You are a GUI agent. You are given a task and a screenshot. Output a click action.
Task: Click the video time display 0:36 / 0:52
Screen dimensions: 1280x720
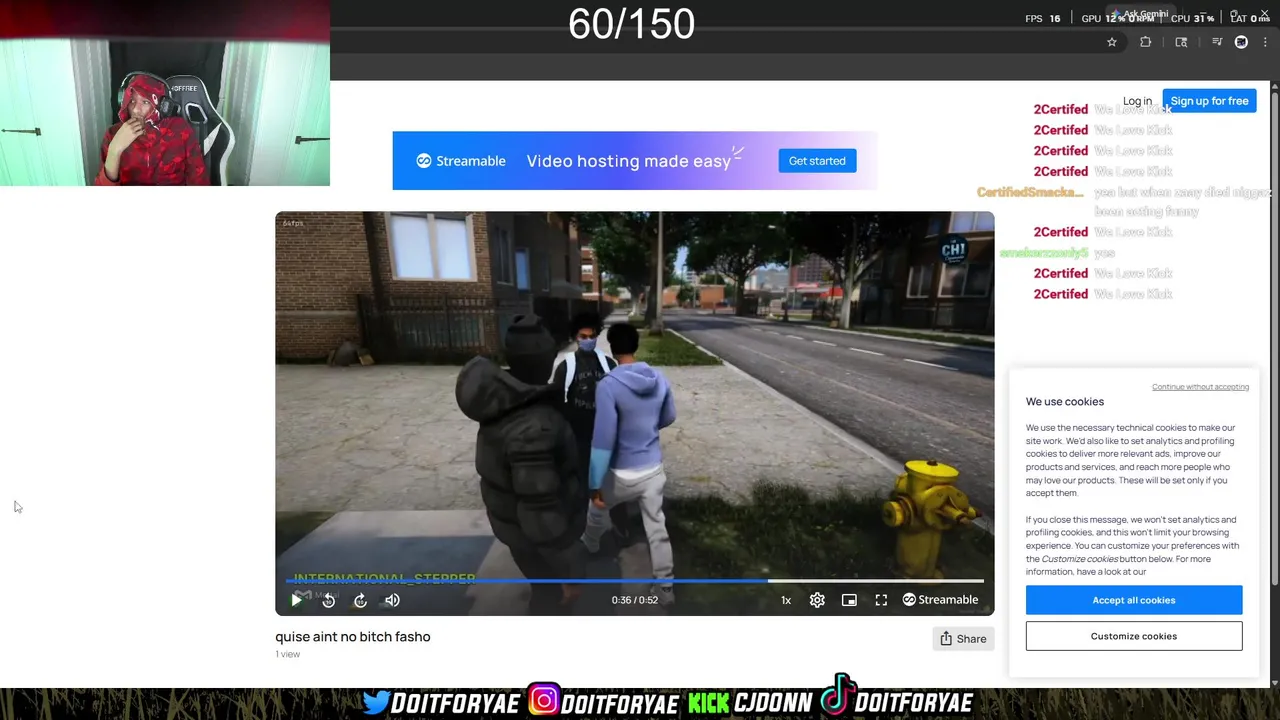click(x=635, y=600)
